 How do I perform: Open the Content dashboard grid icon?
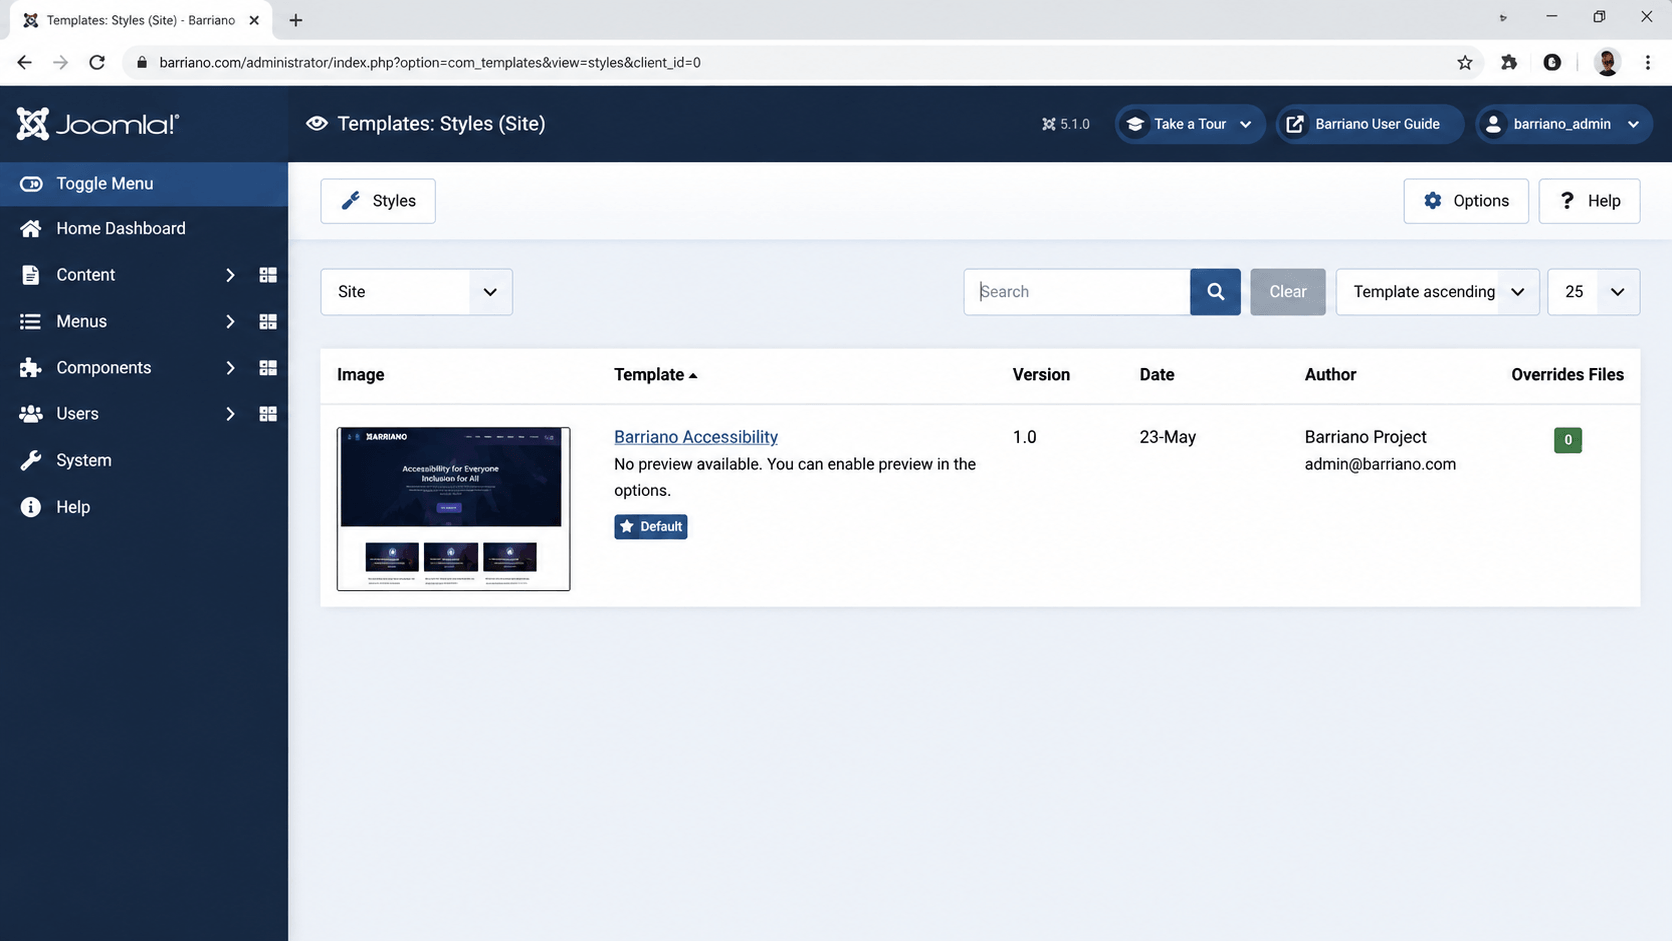pyautogui.click(x=268, y=275)
